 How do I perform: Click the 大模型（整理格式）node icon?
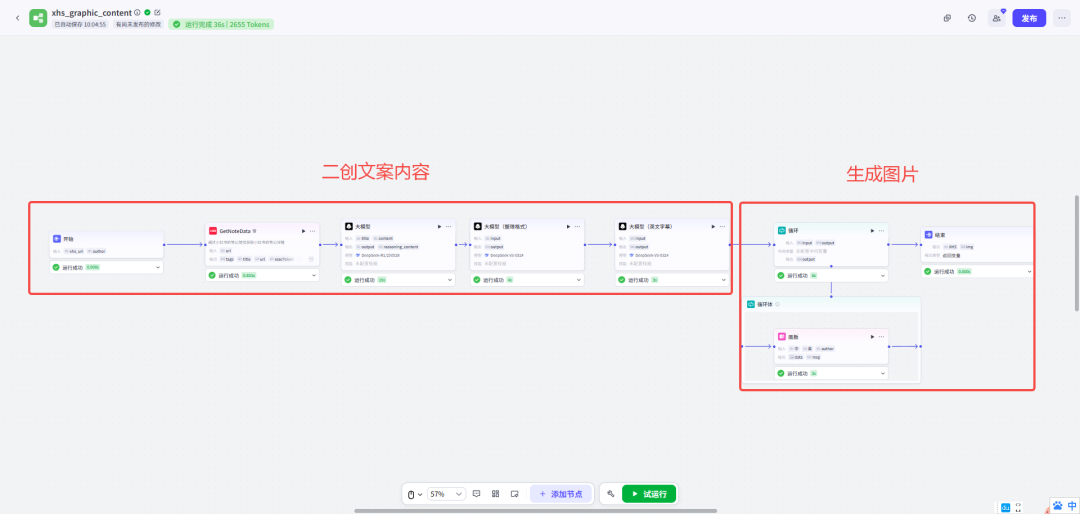(x=477, y=226)
